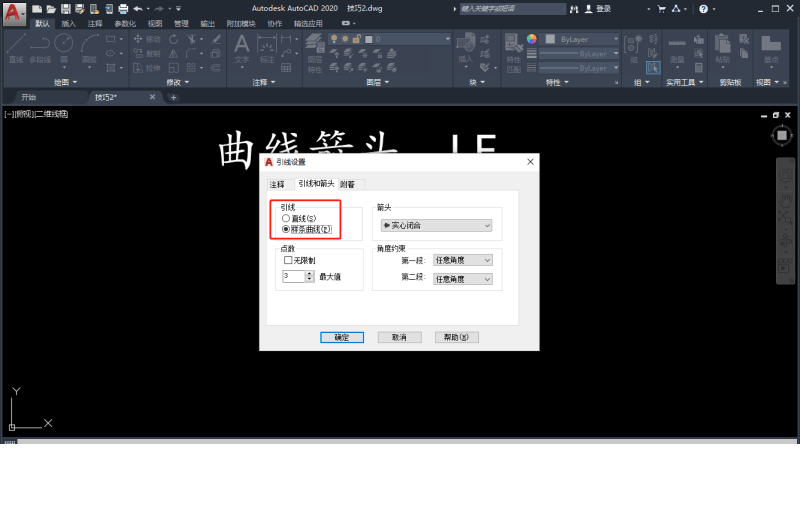Click the 帮助(H) button
This screenshot has height=509, width=800.
click(457, 337)
